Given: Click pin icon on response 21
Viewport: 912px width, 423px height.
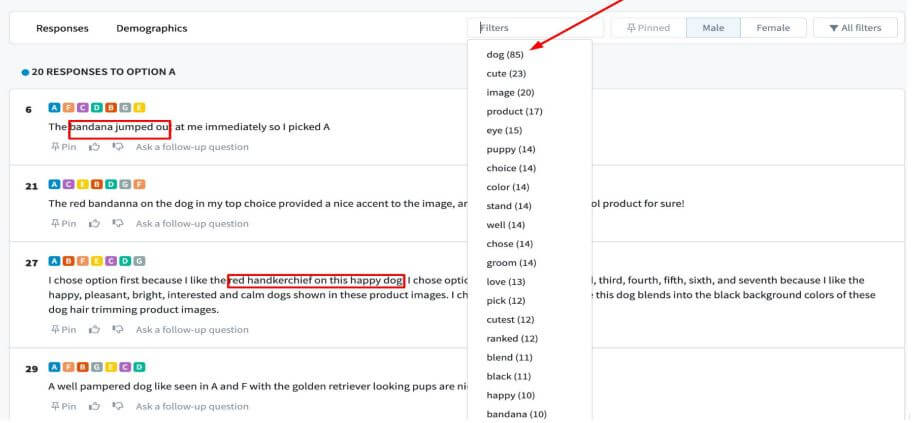Looking at the screenshot, I should tap(62, 224).
